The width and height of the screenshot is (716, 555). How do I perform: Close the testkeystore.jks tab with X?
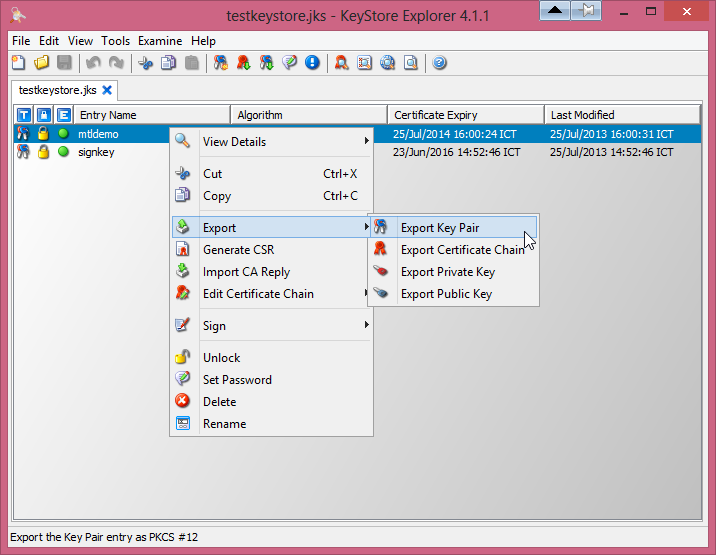[107, 90]
